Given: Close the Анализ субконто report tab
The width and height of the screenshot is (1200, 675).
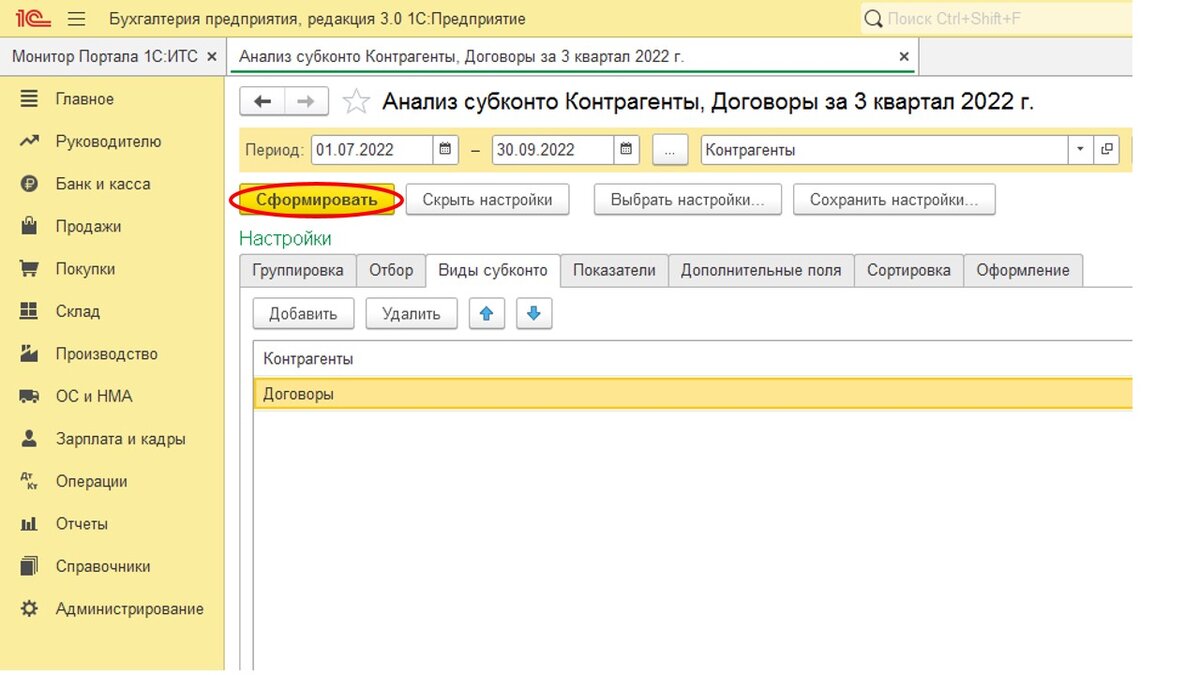Looking at the screenshot, I should [x=904, y=57].
